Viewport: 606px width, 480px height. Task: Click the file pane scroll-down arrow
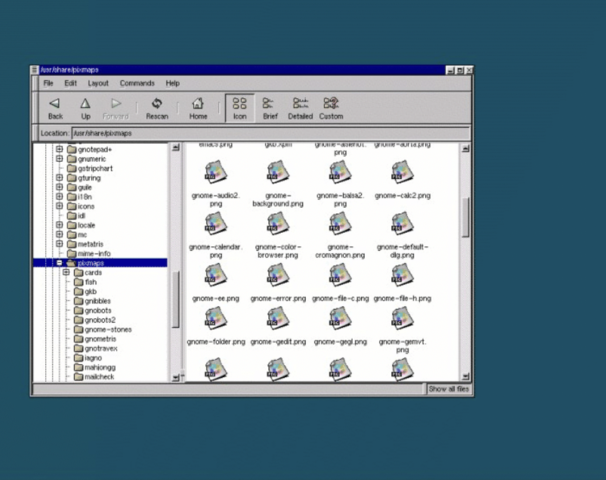pyautogui.click(x=466, y=376)
